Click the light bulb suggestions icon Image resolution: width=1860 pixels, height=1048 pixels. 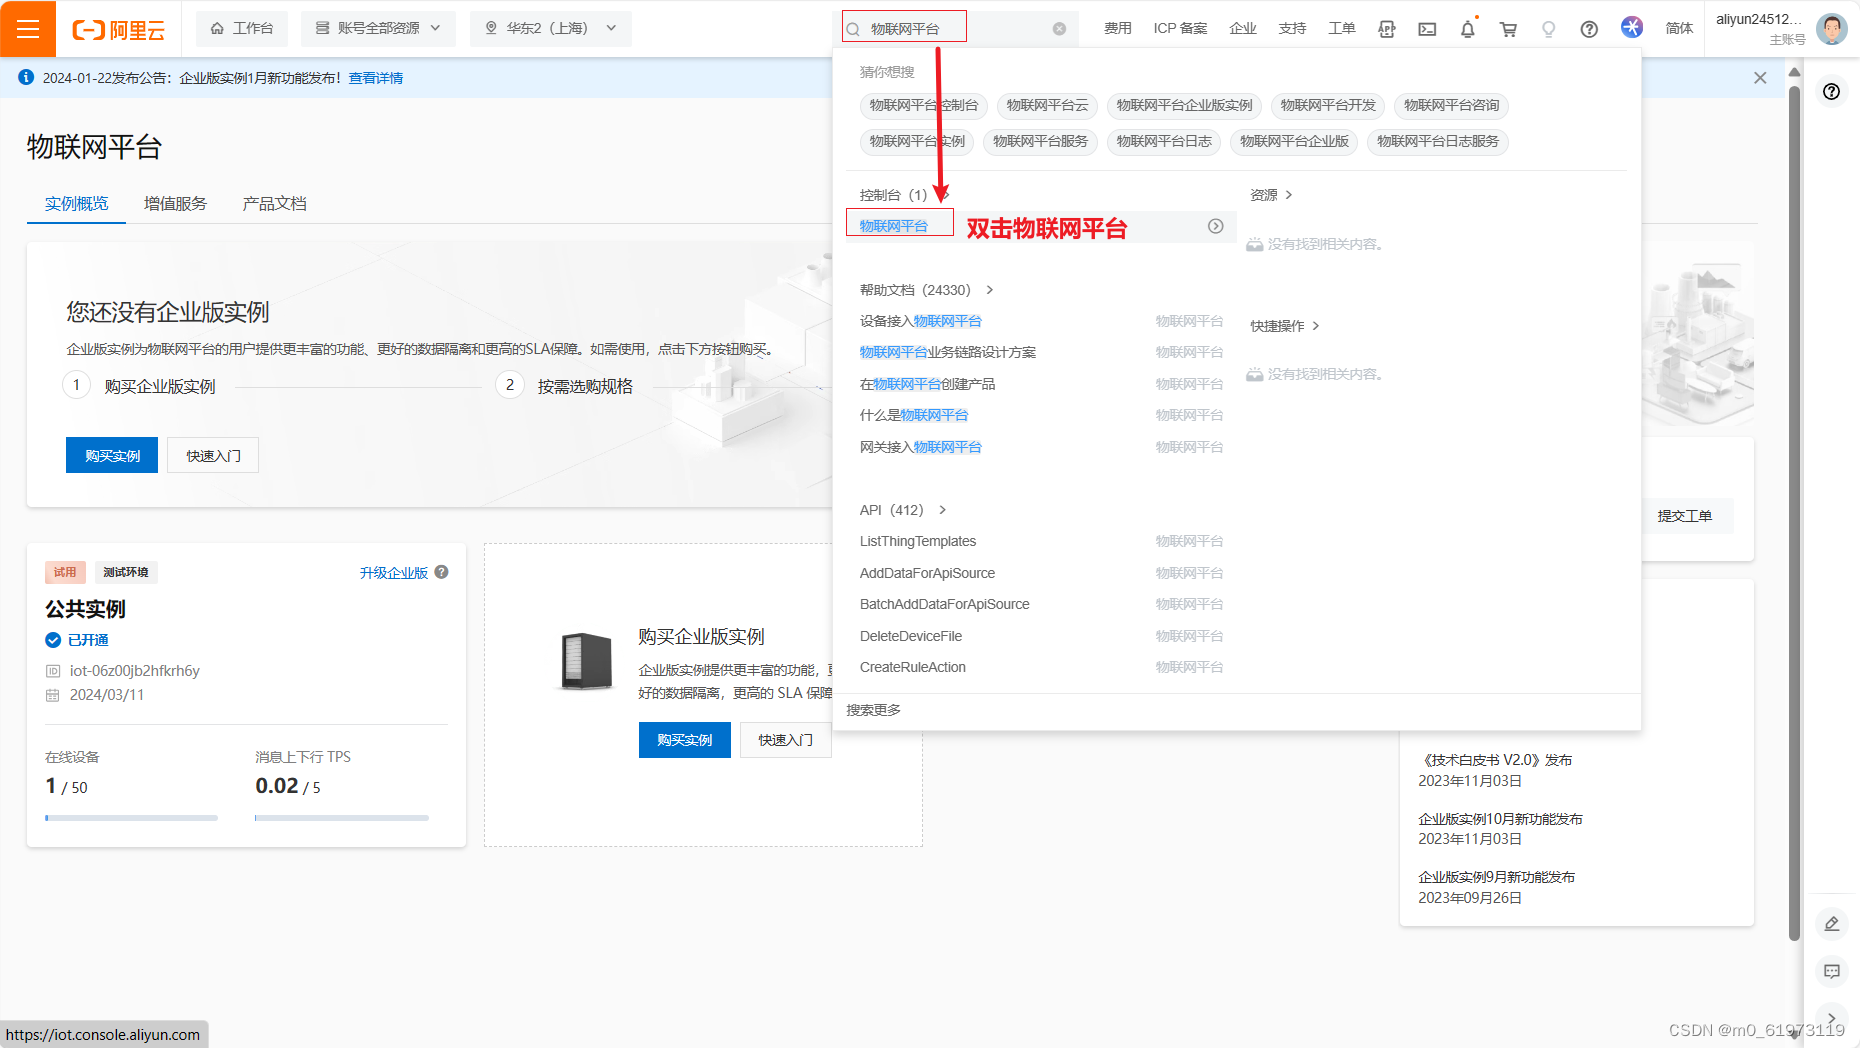tap(1548, 29)
